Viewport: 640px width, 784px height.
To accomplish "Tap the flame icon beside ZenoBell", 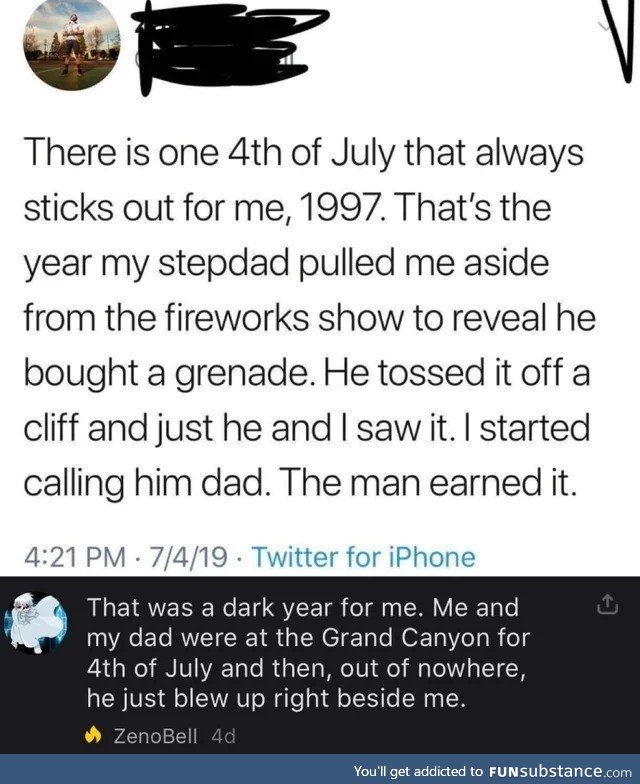I will click(95, 737).
